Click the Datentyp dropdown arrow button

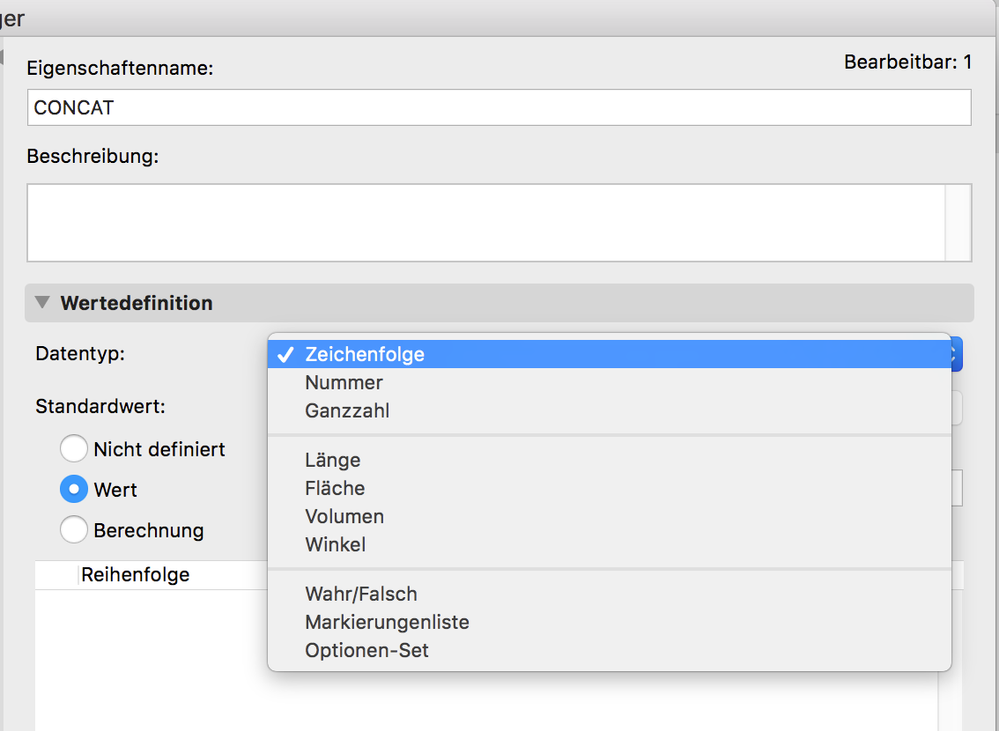point(955,355)
